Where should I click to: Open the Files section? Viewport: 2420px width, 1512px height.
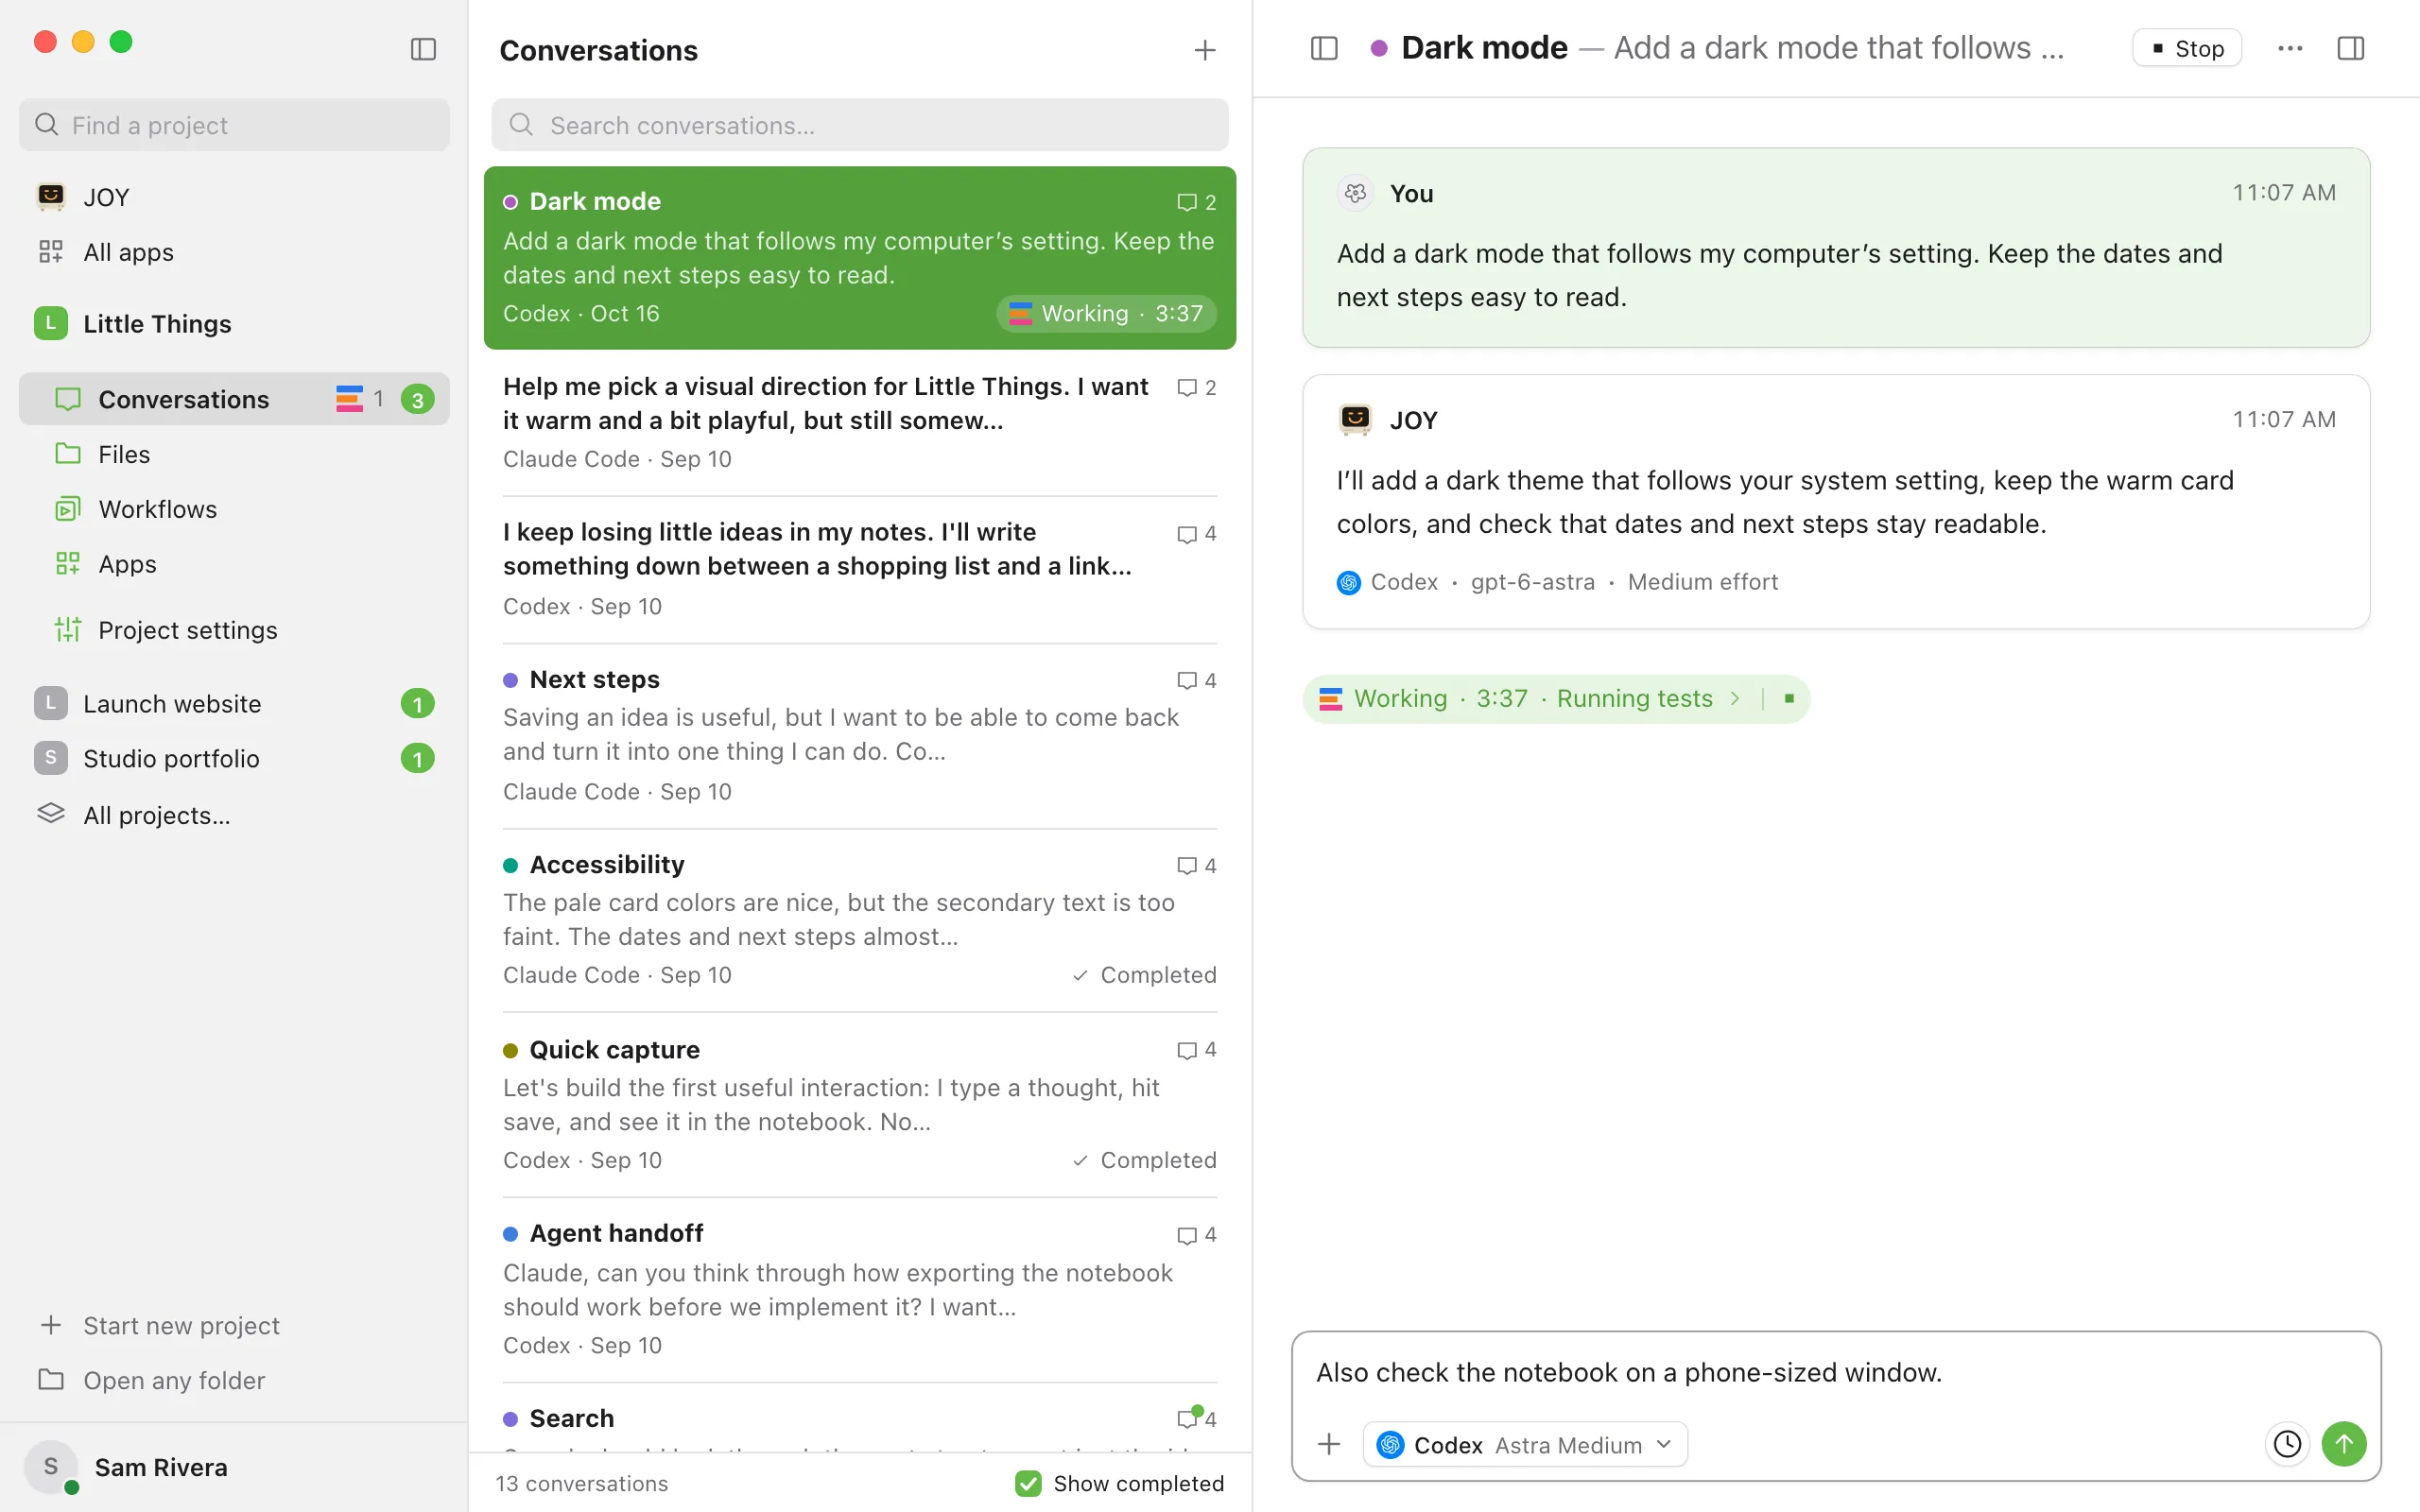click(x=234, y=454)
